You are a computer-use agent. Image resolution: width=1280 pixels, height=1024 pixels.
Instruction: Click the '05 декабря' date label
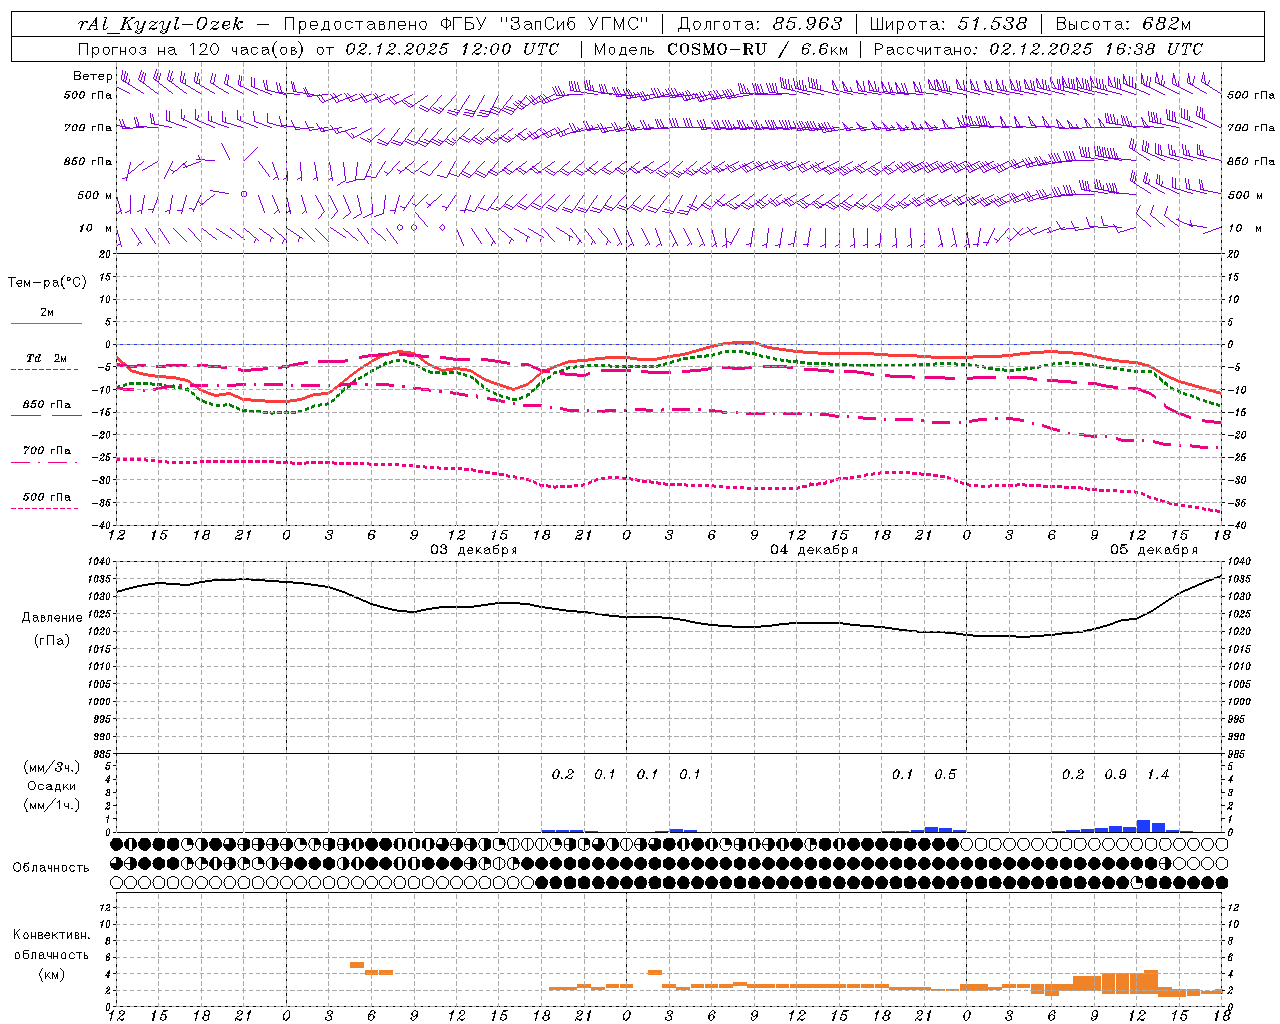(x=1154, y=550)
